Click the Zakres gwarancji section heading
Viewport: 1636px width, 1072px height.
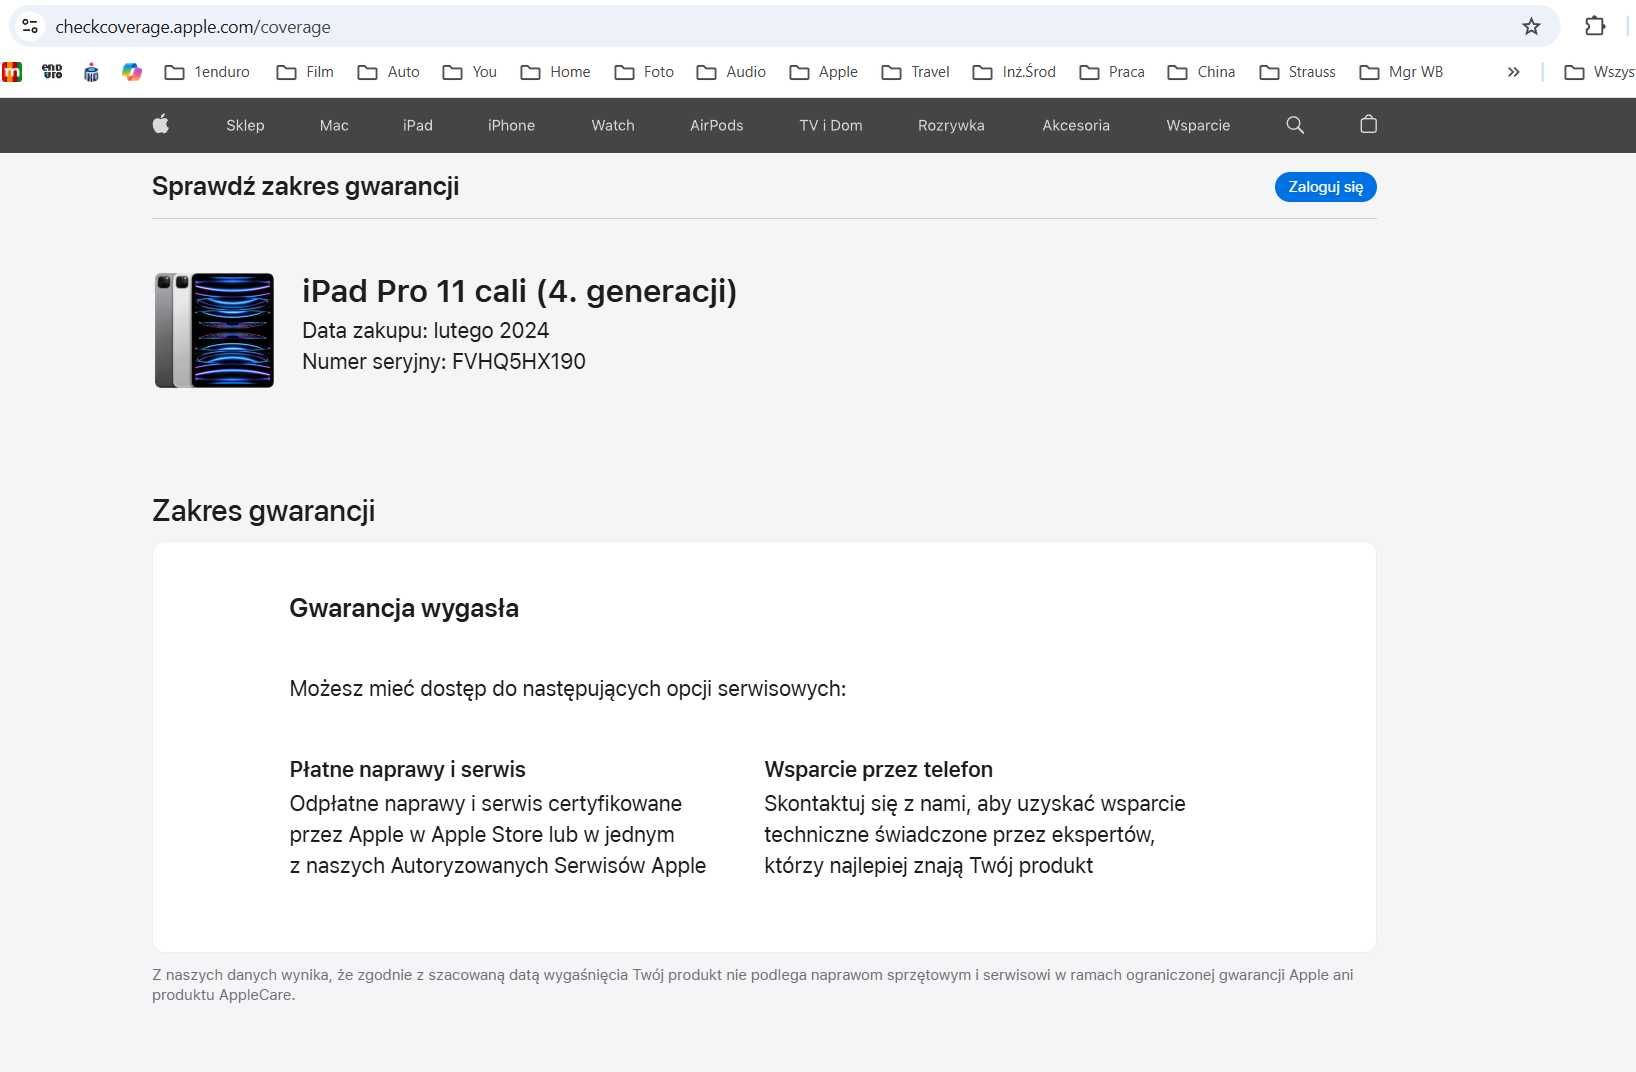point(263,511)
